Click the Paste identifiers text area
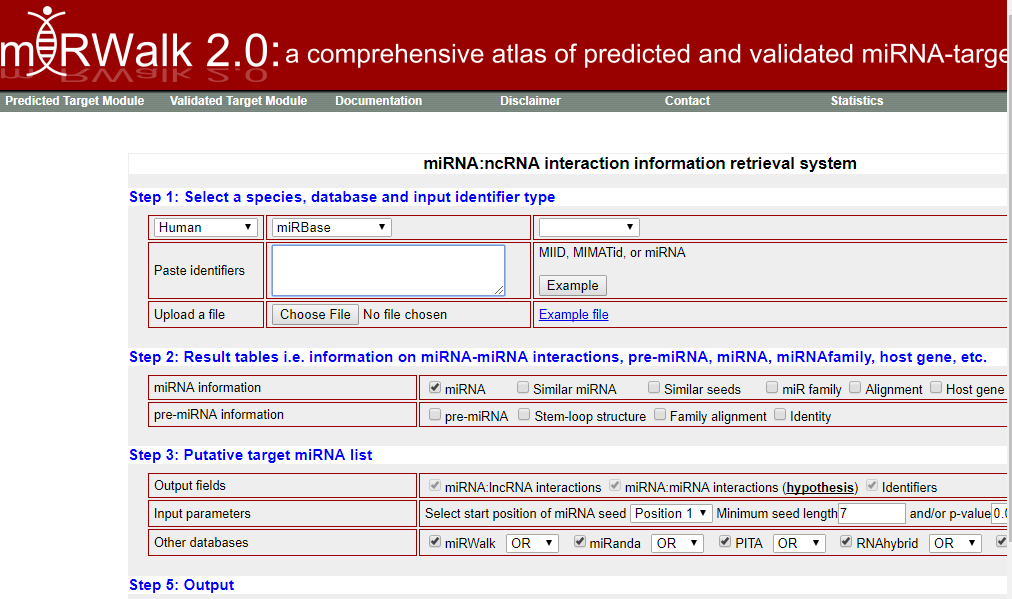 [x=388, y=270]
